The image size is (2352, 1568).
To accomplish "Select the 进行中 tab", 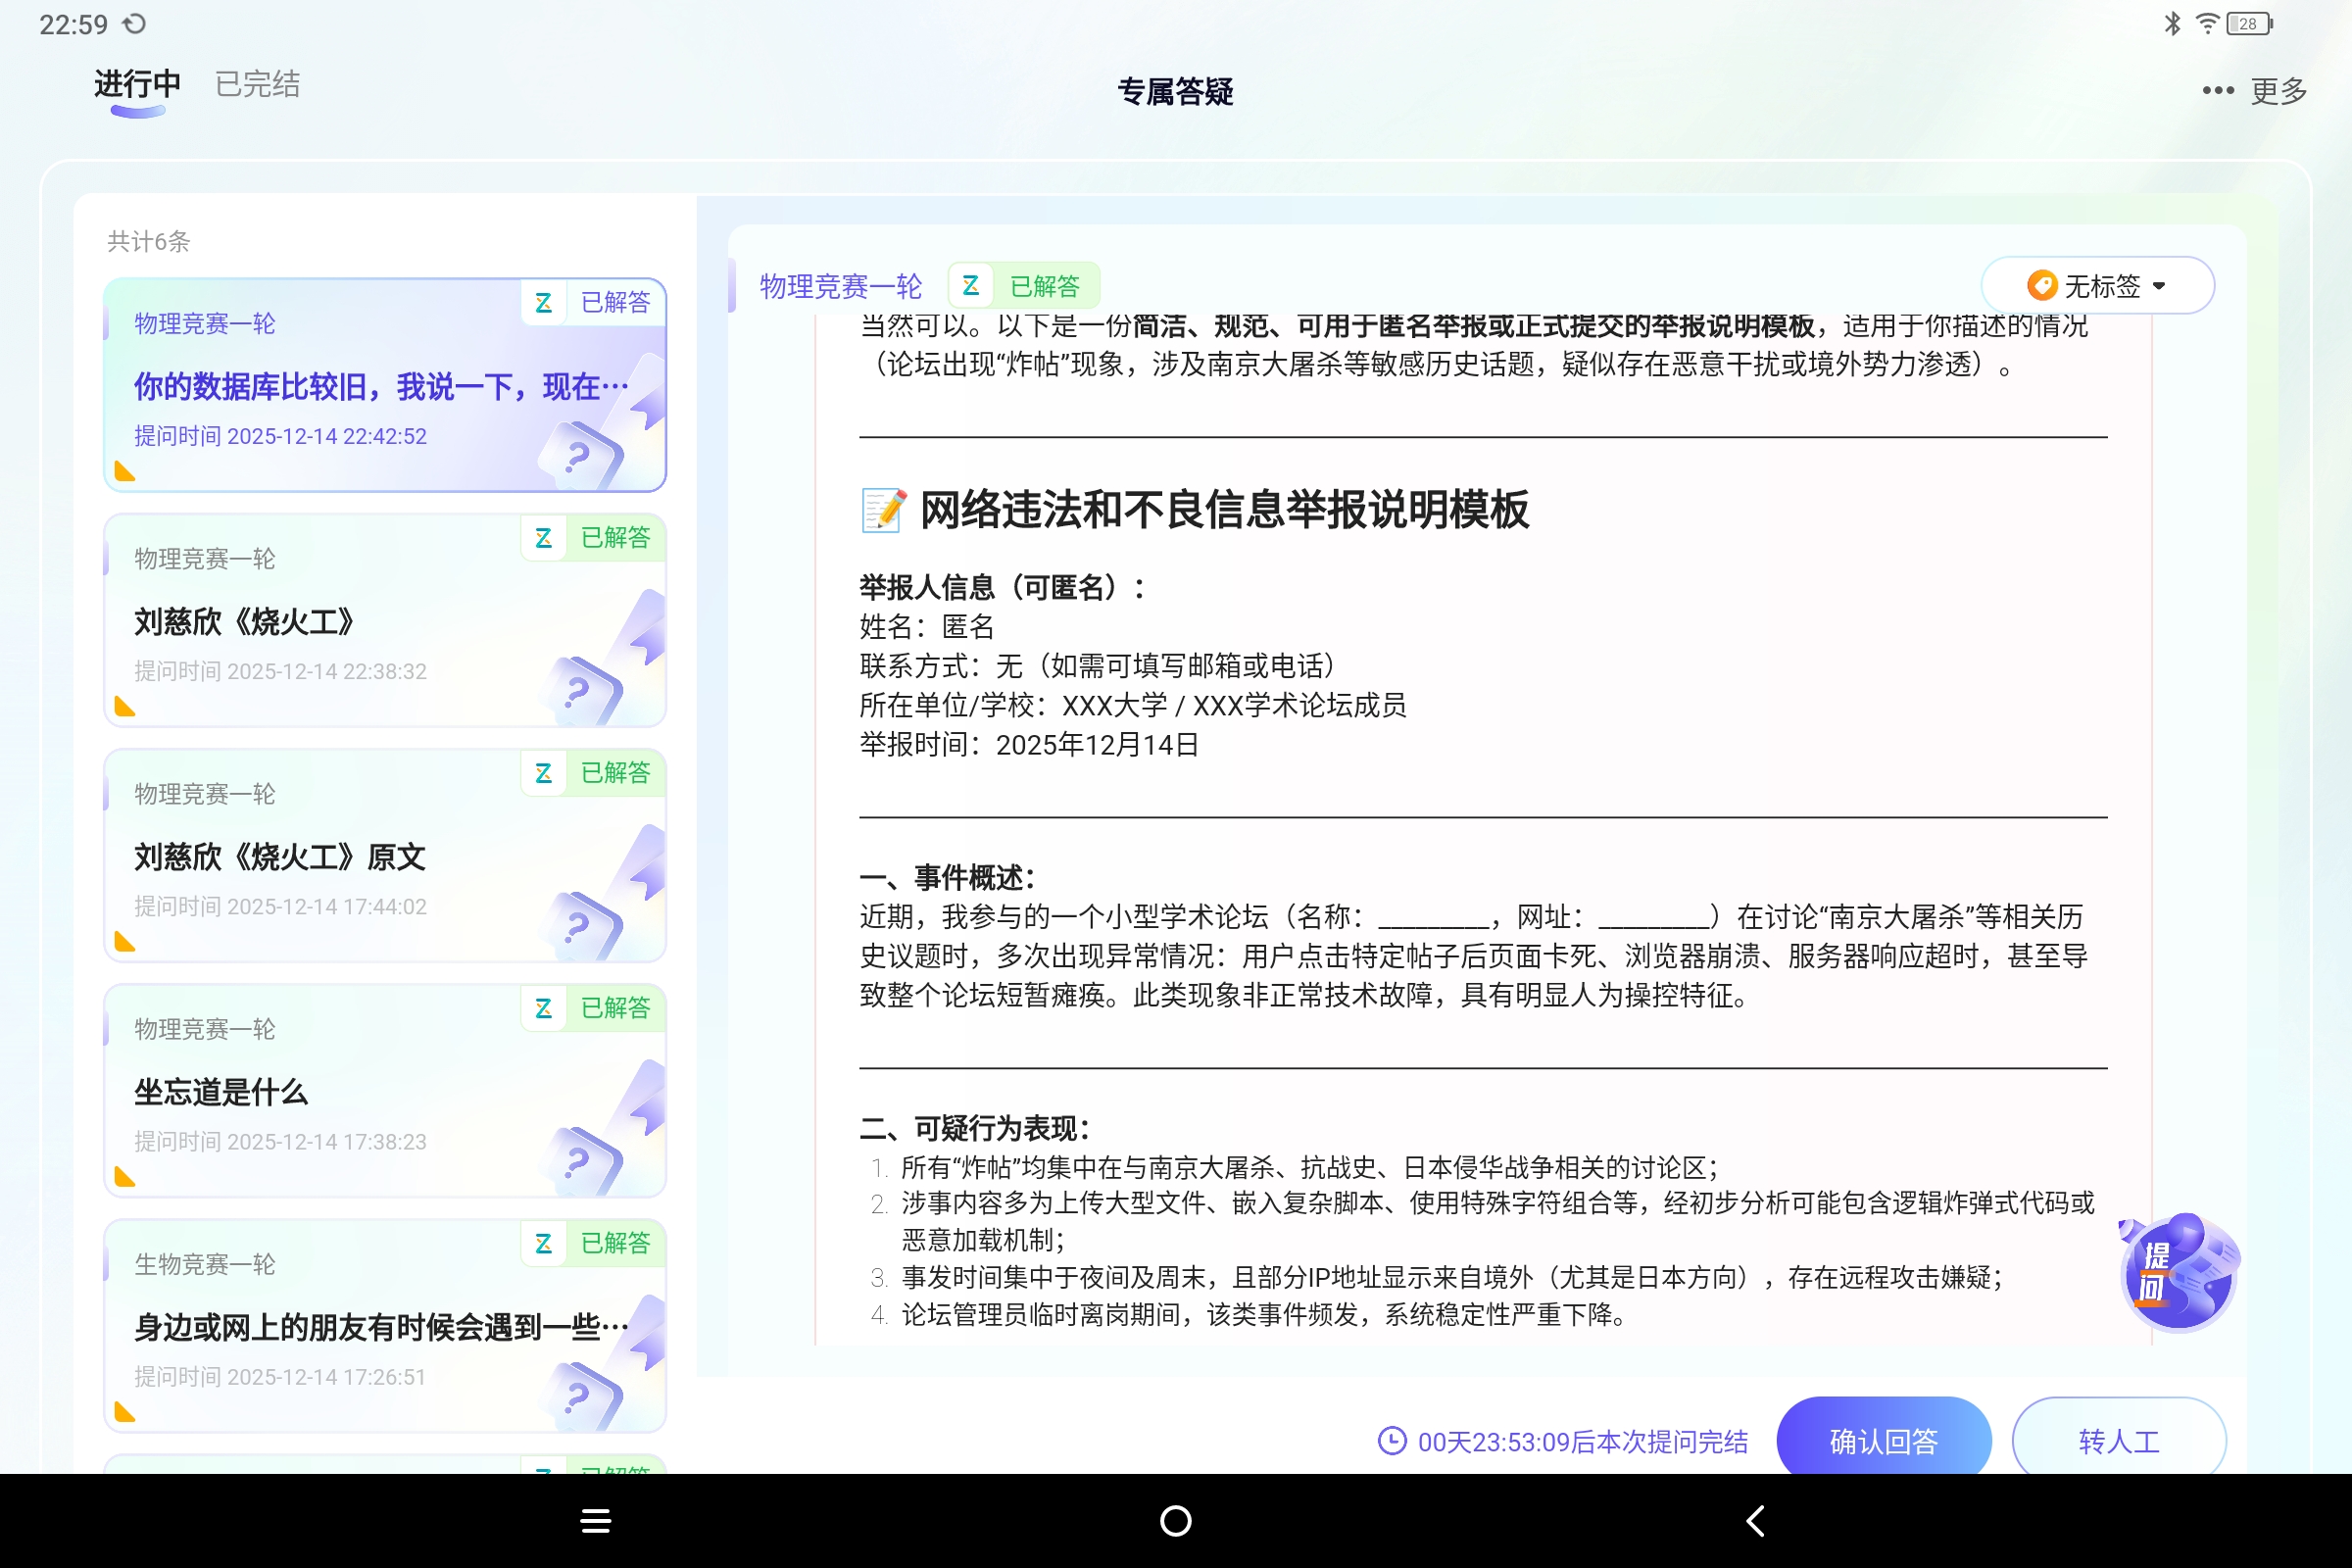I will 136,84.
